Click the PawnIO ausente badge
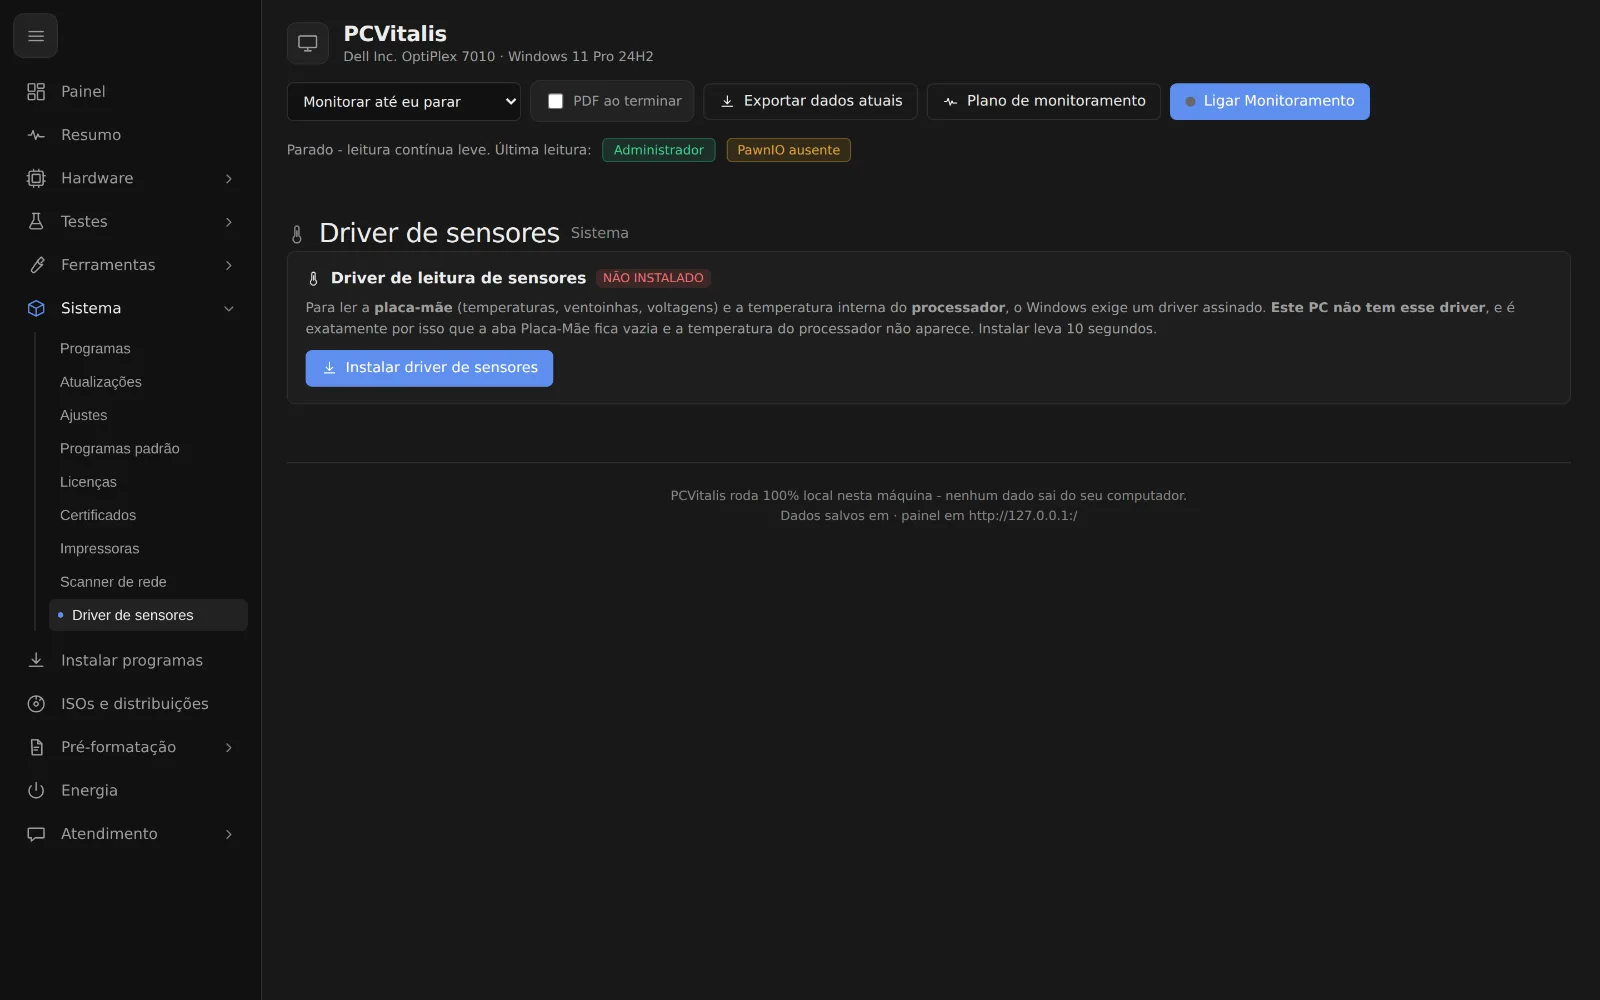This screenshot has height=1000, width=1600. click(789, 150)
